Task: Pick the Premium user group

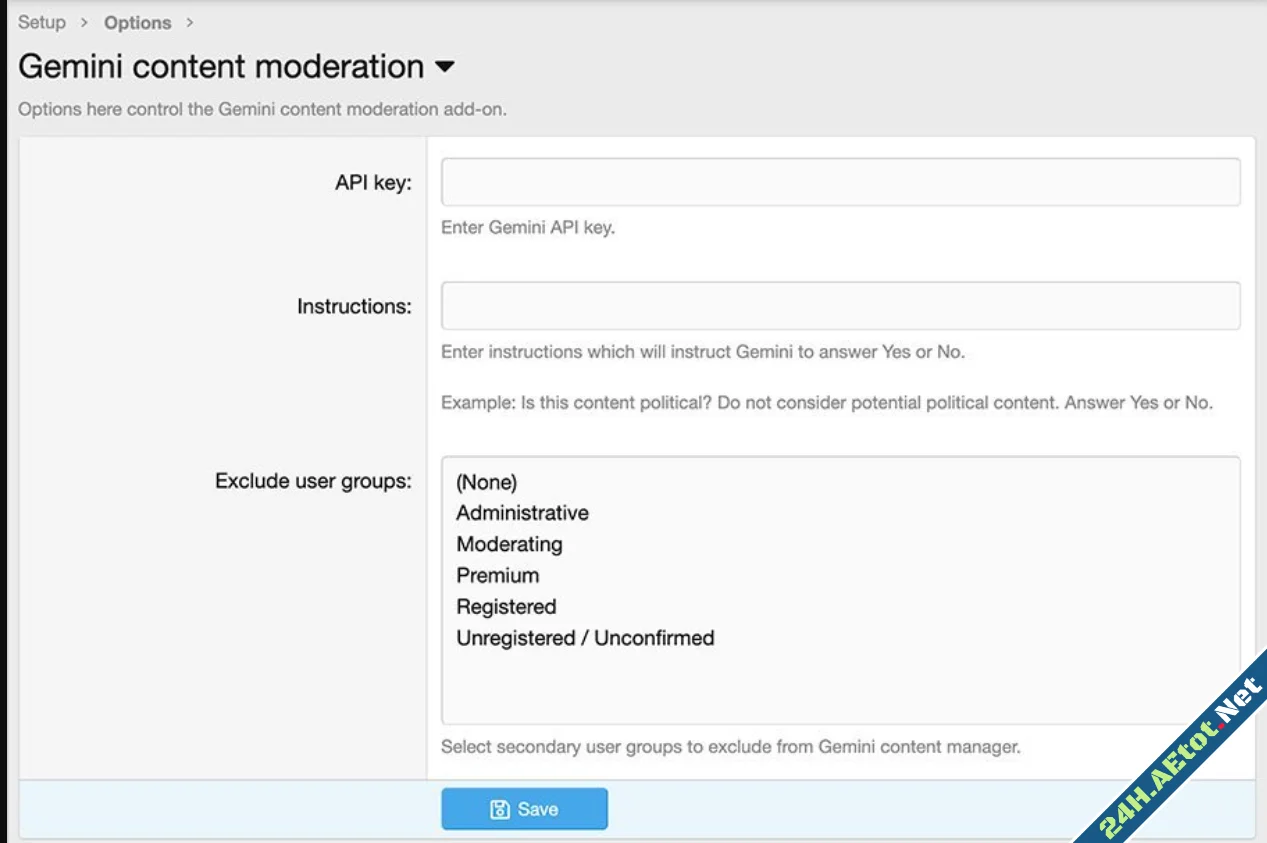Action: (x=497, y=575)
